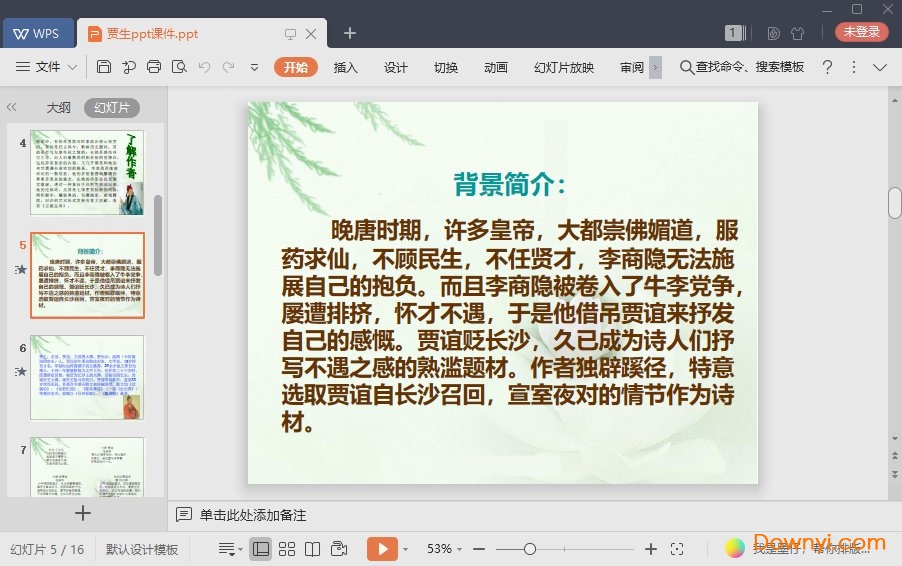The width and height of the screenshot is (902, 566).
Task: Click the presenter rehearsal icon
Action: (339, 549)
